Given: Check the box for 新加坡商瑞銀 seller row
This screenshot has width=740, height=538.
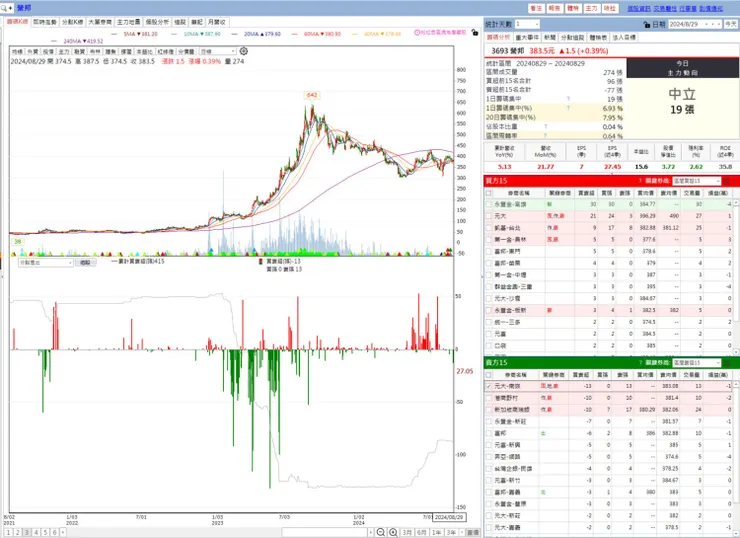Looking at the screenshot, I should coord(489,410).
